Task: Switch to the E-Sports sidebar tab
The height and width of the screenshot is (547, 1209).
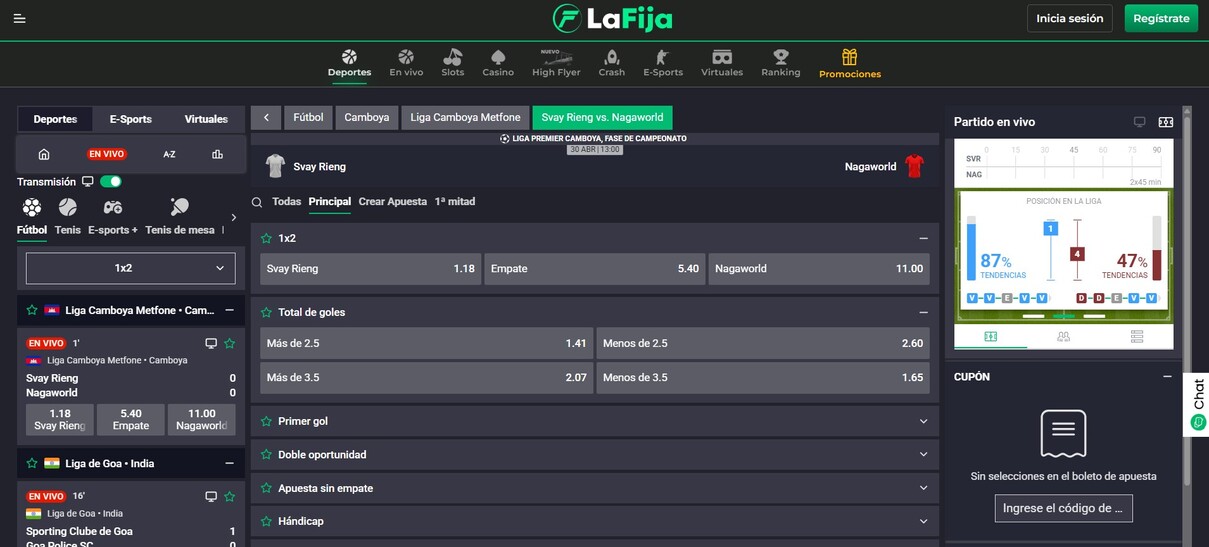Action: click(131, 119)
